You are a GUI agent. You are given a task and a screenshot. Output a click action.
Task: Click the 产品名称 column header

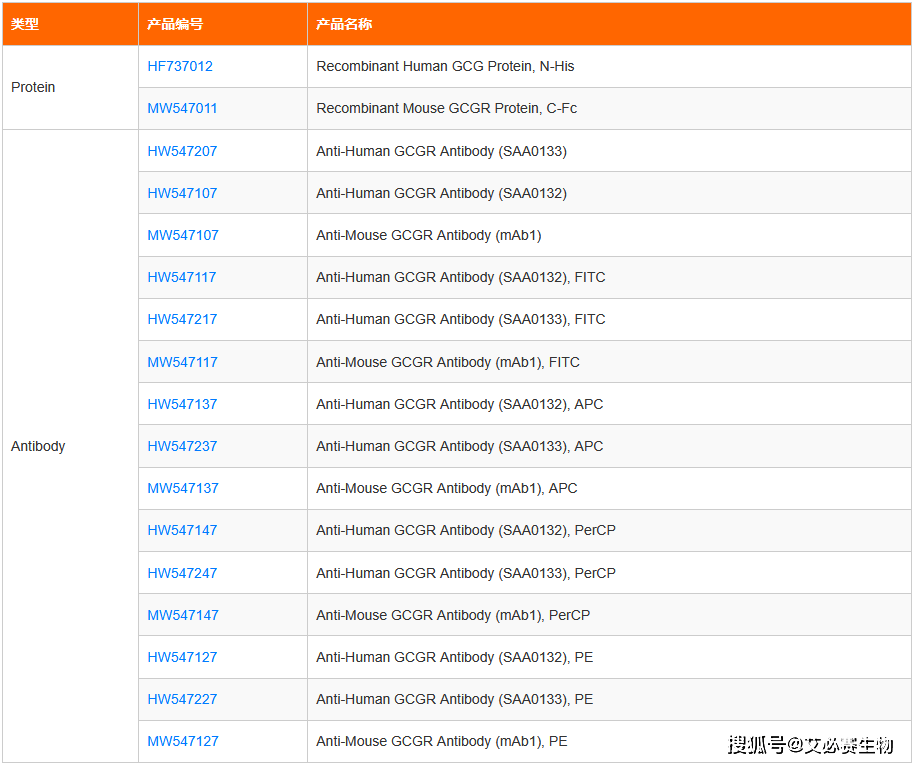(x=344, y=24)
